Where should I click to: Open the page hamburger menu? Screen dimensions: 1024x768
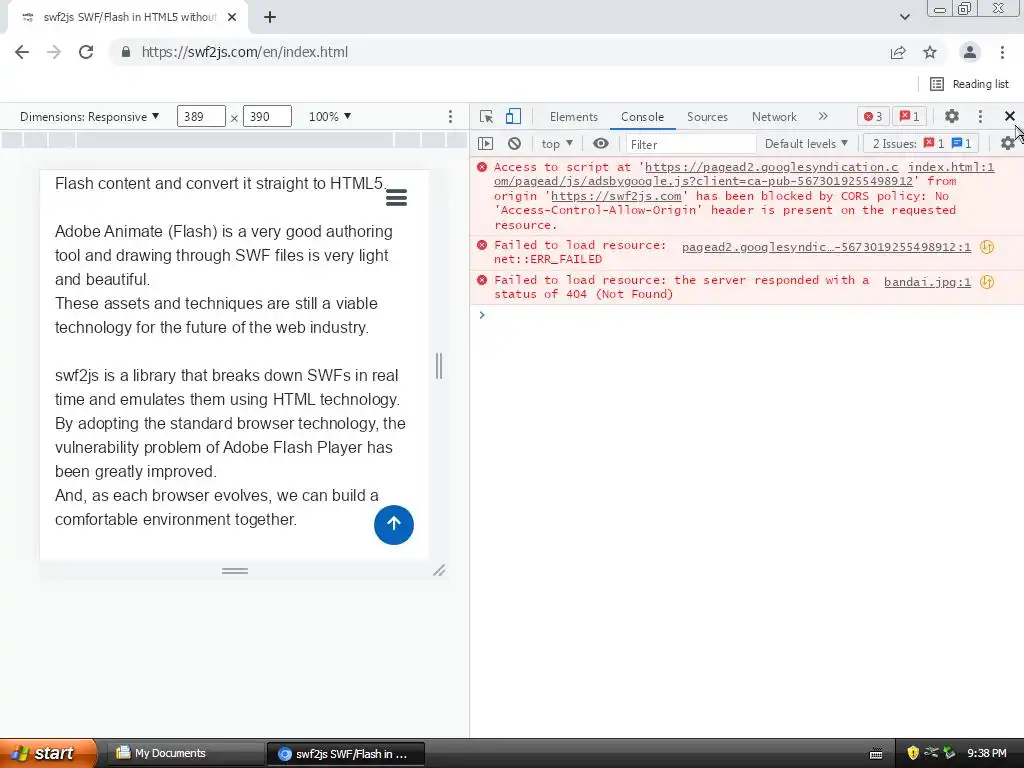[x=396, y=197]
